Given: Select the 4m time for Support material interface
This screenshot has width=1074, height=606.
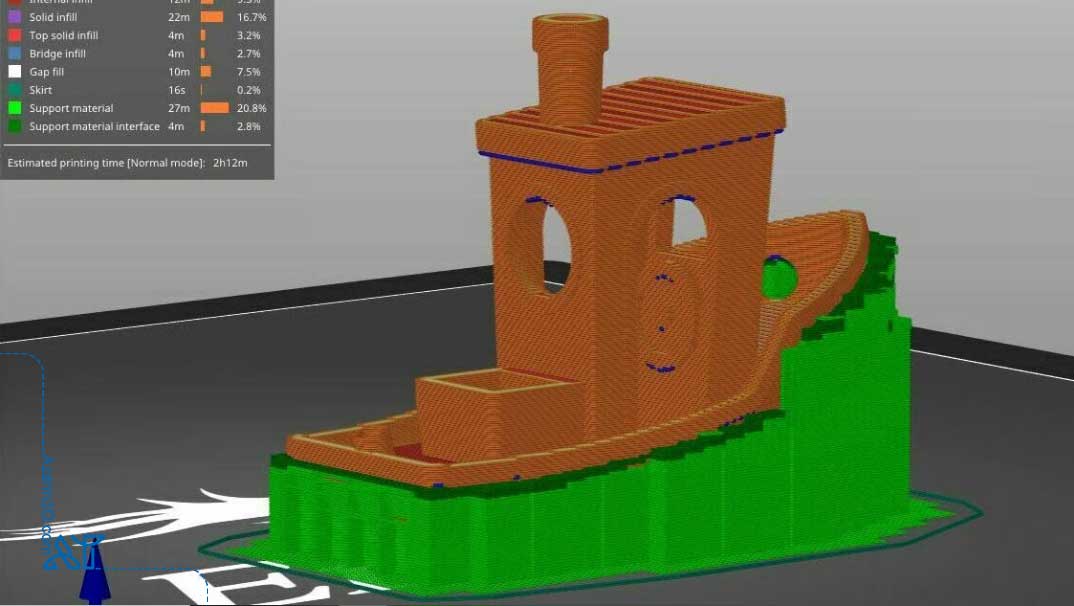Looking at the screenshot, I should coord(176,126).
